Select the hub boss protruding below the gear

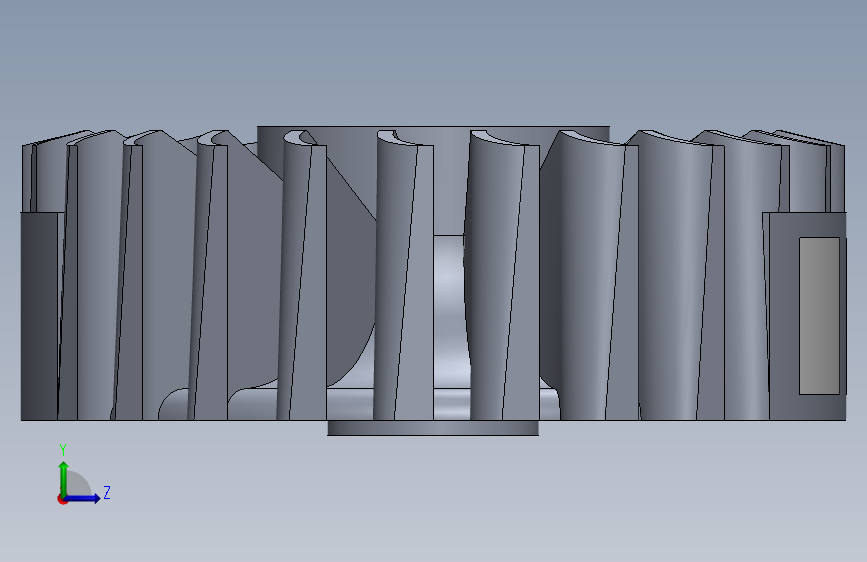tap(433, 428)
